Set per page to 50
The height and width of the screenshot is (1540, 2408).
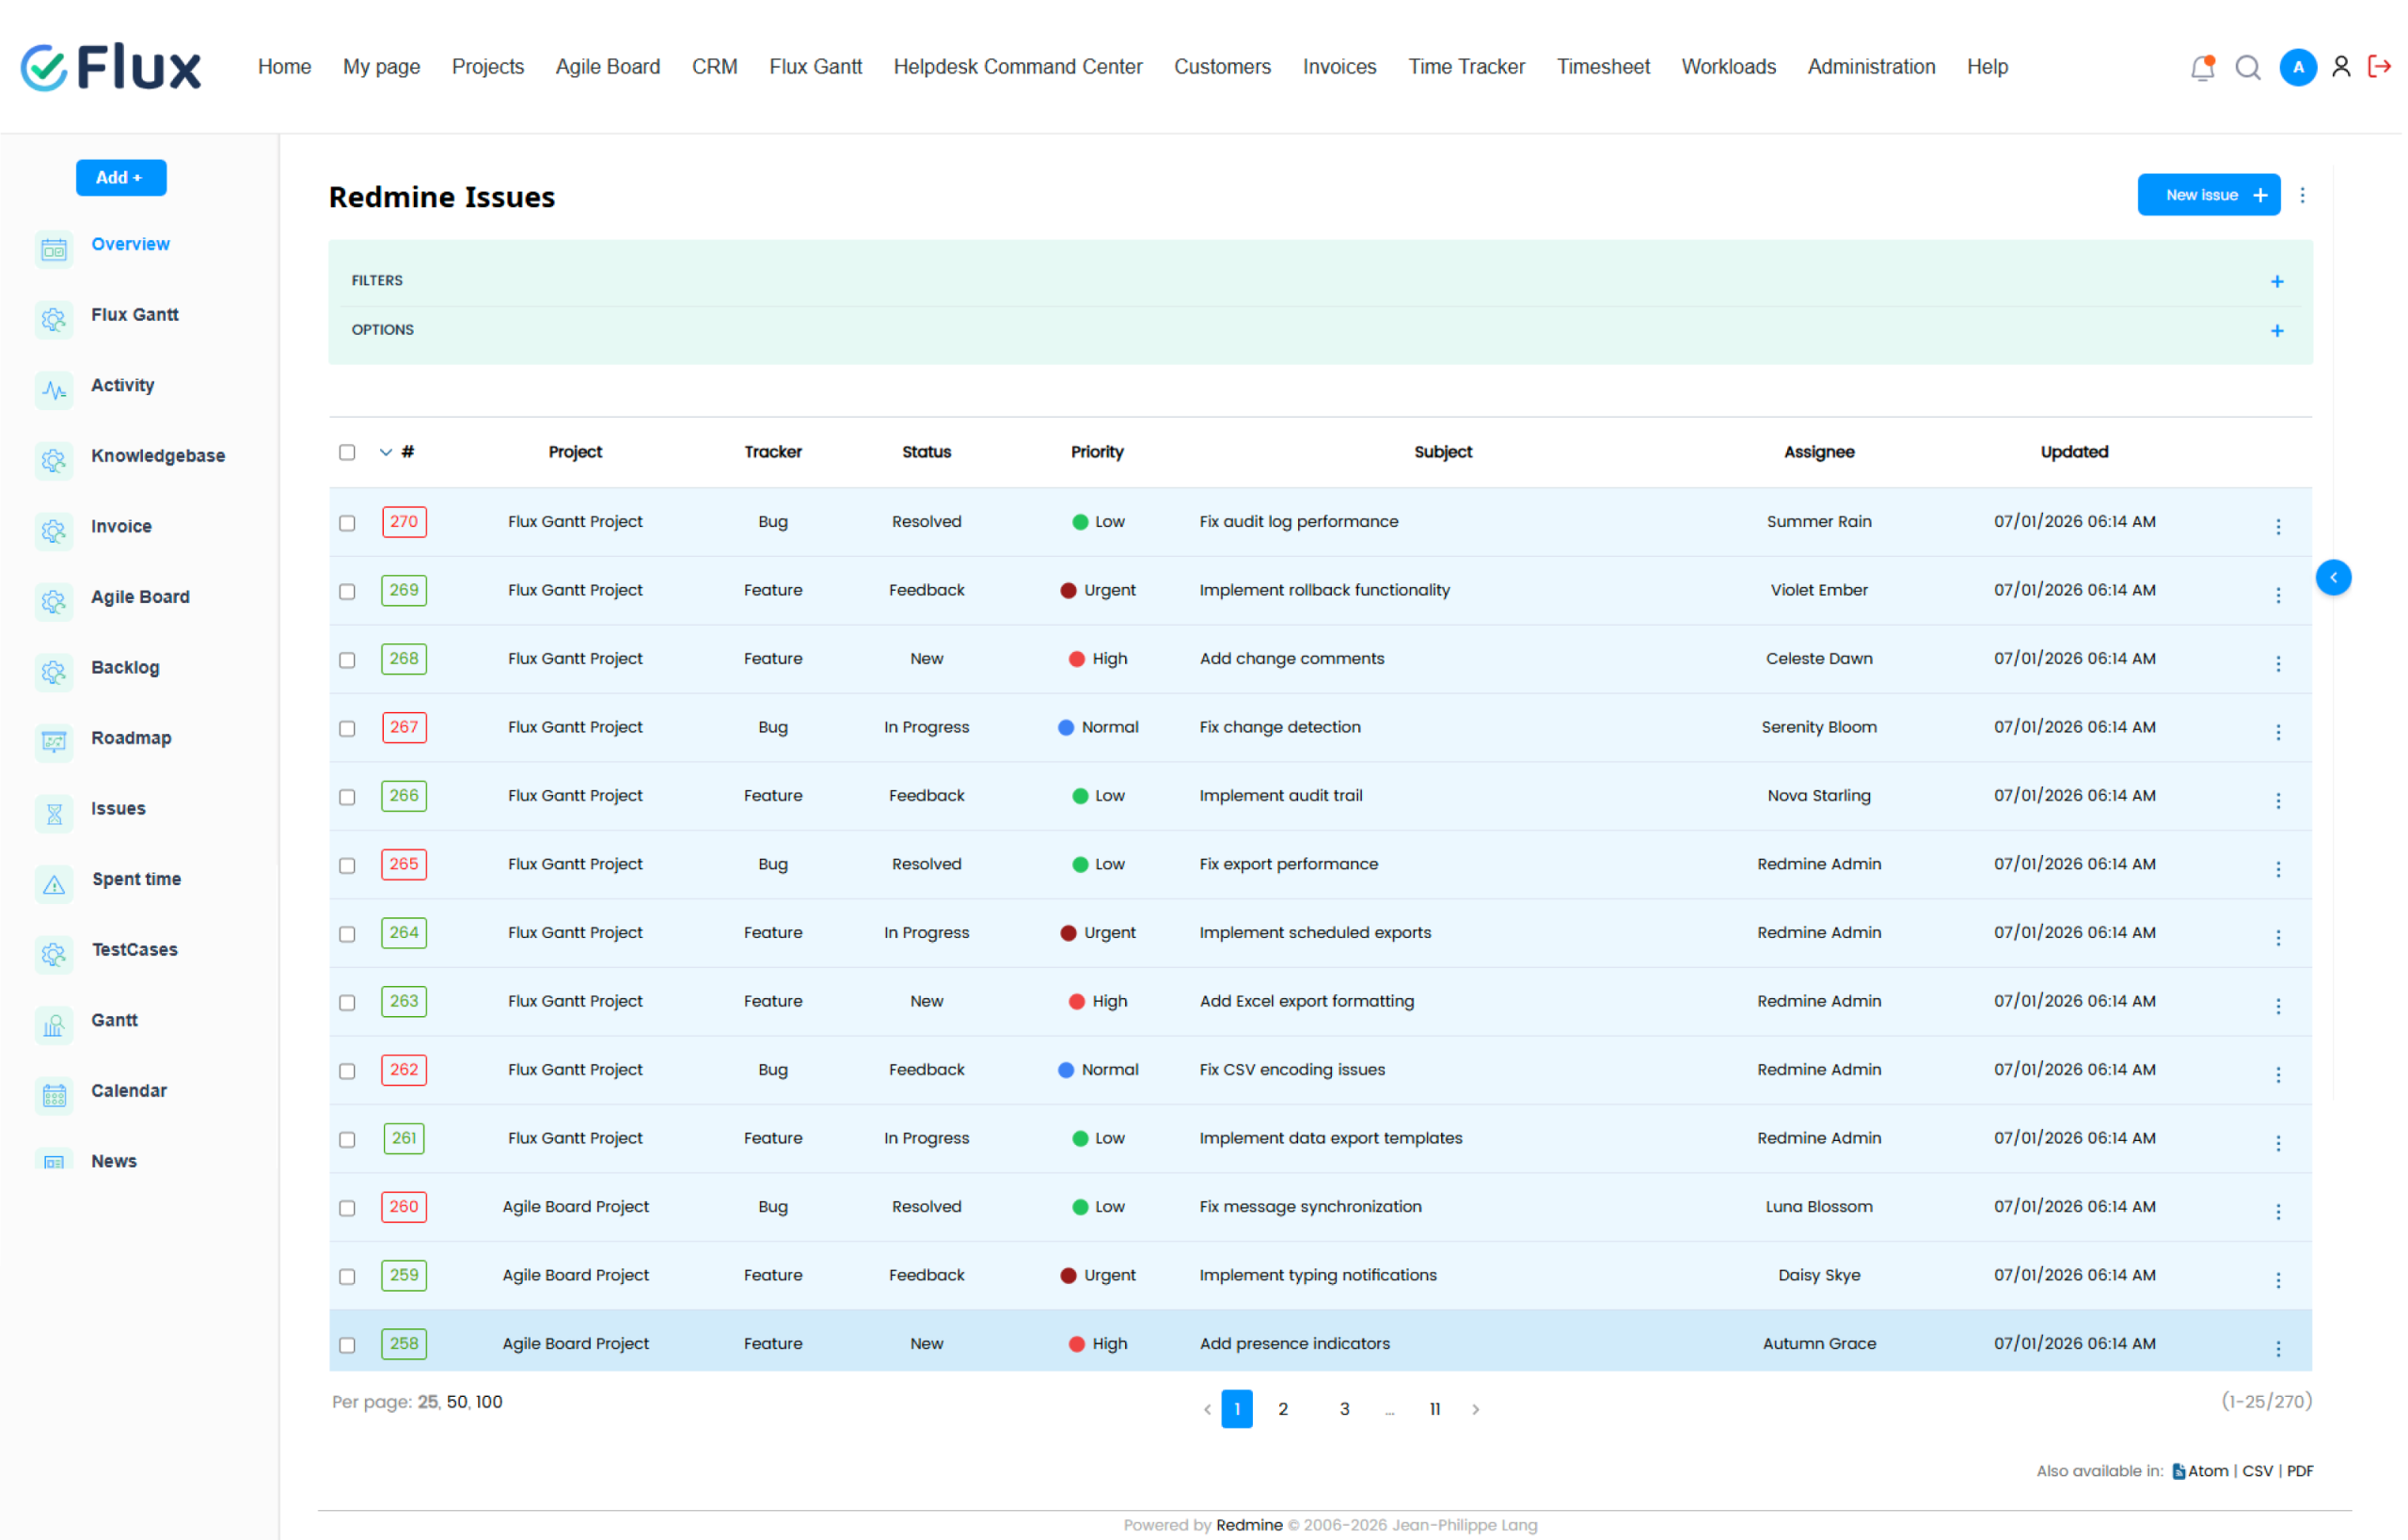pos(457,1402)
